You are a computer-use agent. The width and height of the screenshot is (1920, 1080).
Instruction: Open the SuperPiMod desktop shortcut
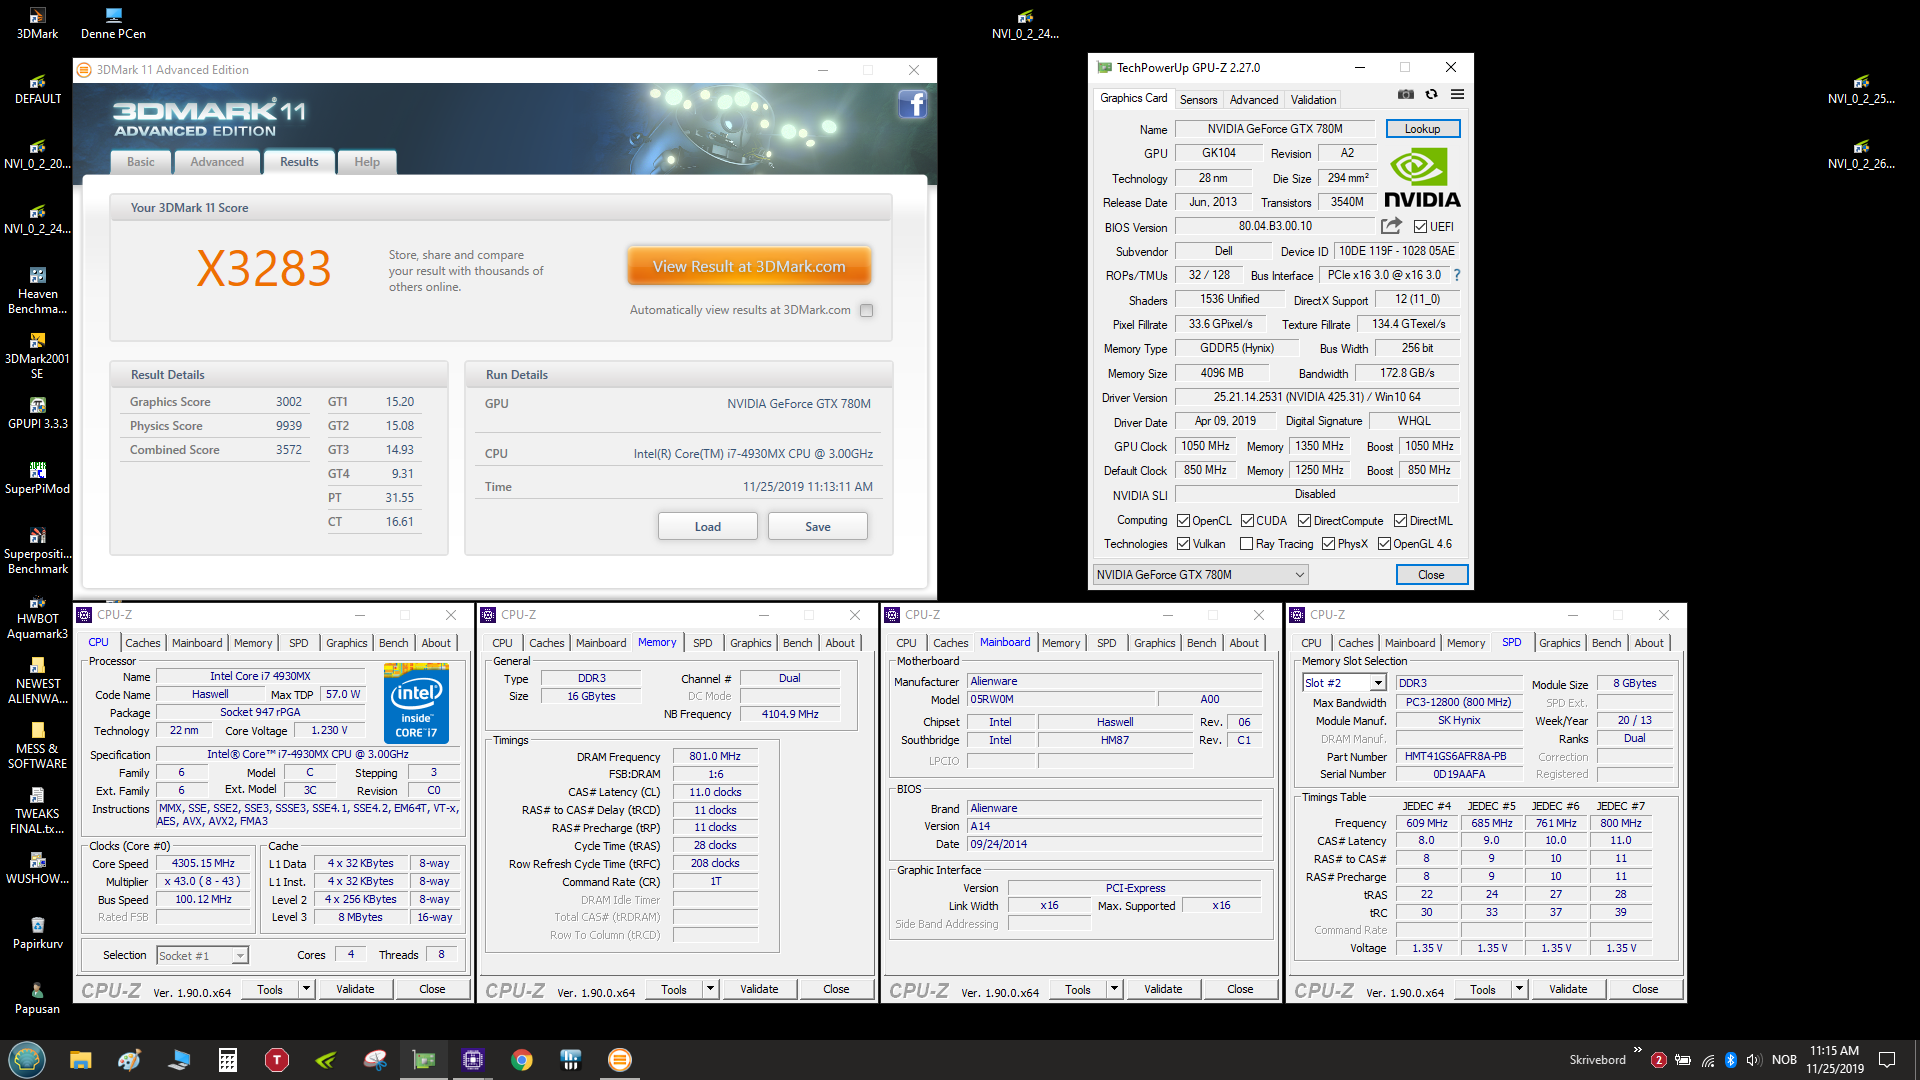pos(37,478)
